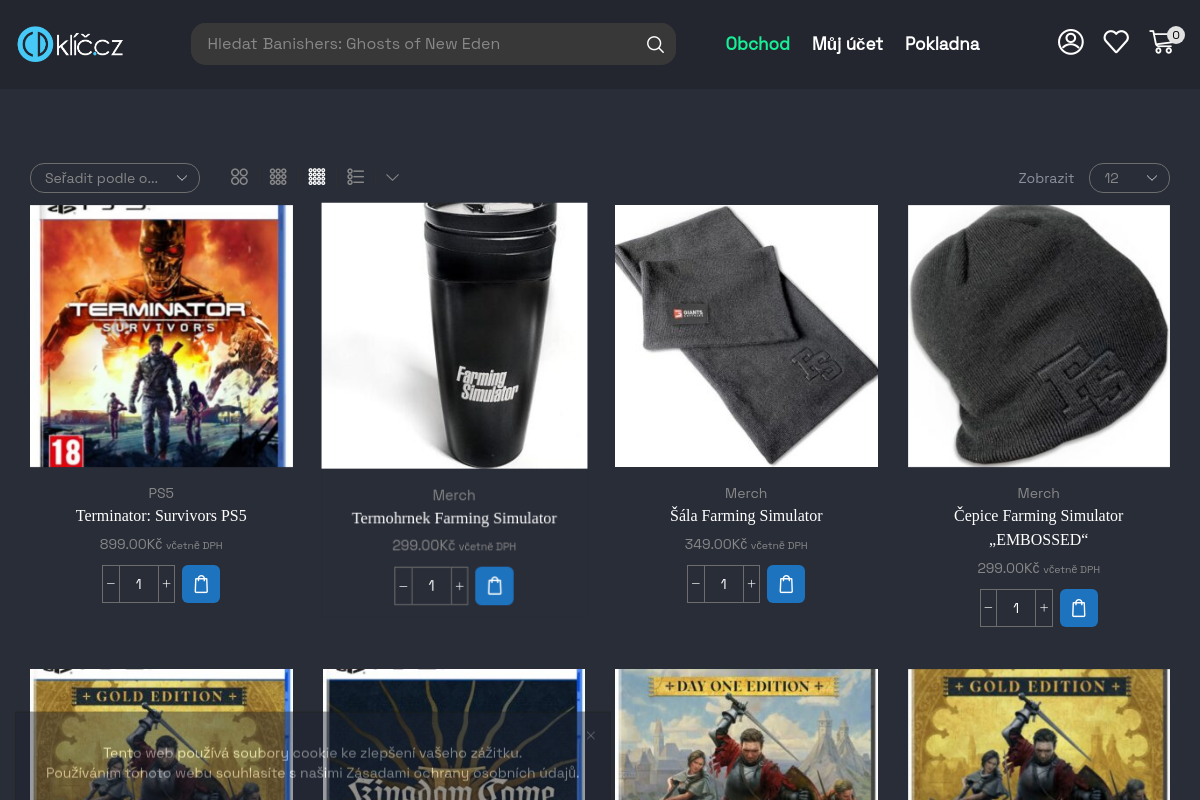Open Terminator: Survivors PS5 product title
The width and height of the screenshot is (1200, 800).
coord(161,516)
